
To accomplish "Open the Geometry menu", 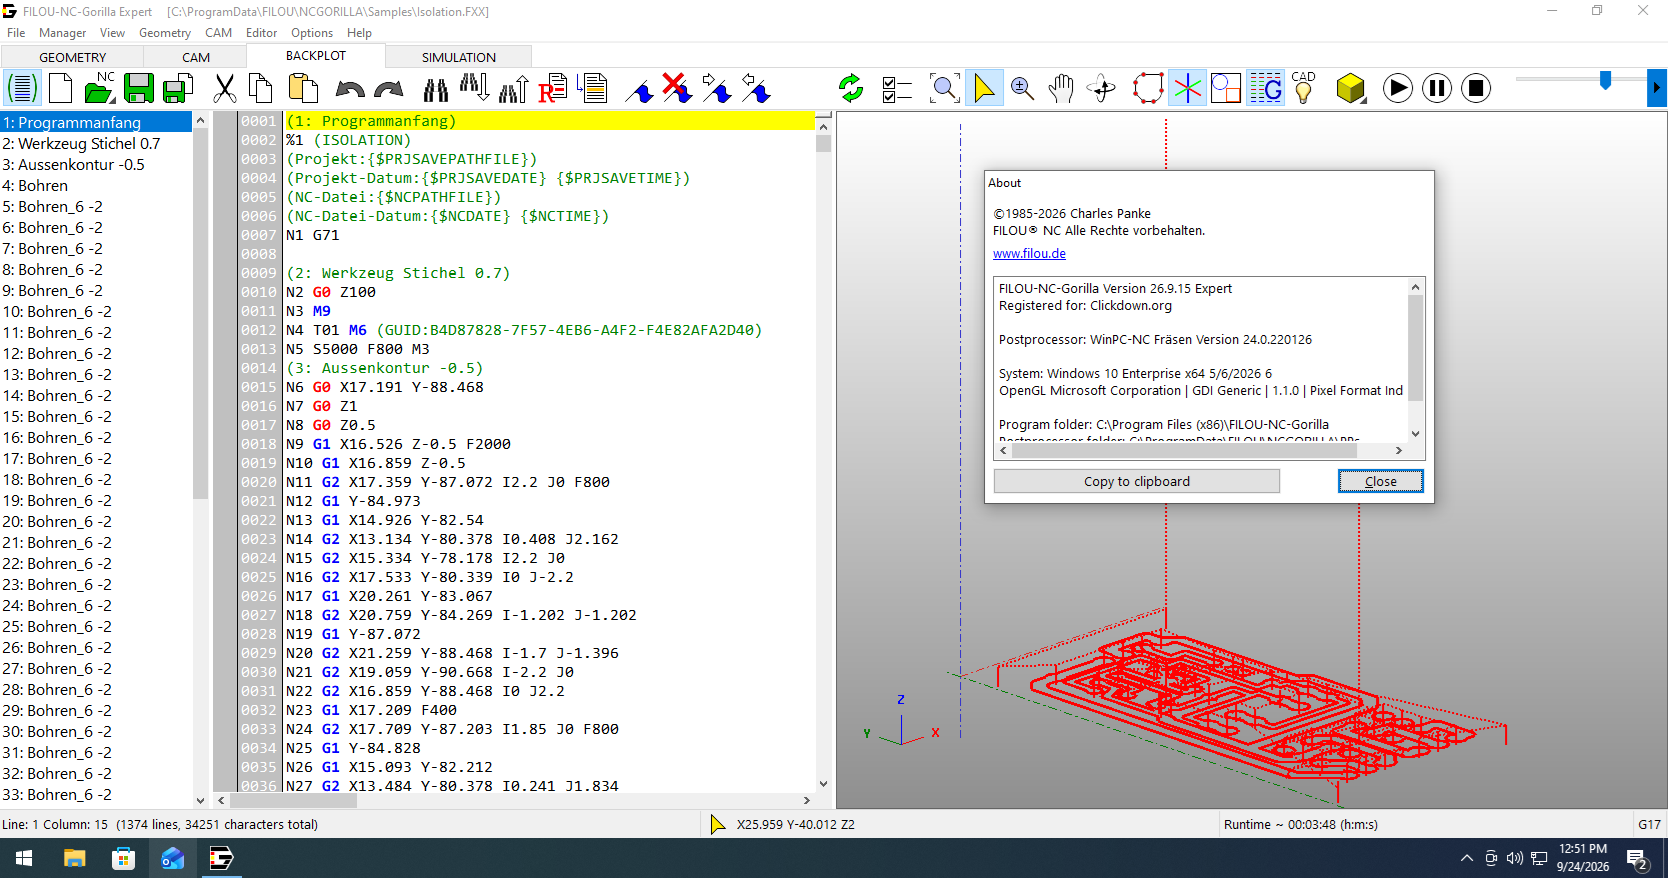I will pyautogui.click(x=165, y=33).
